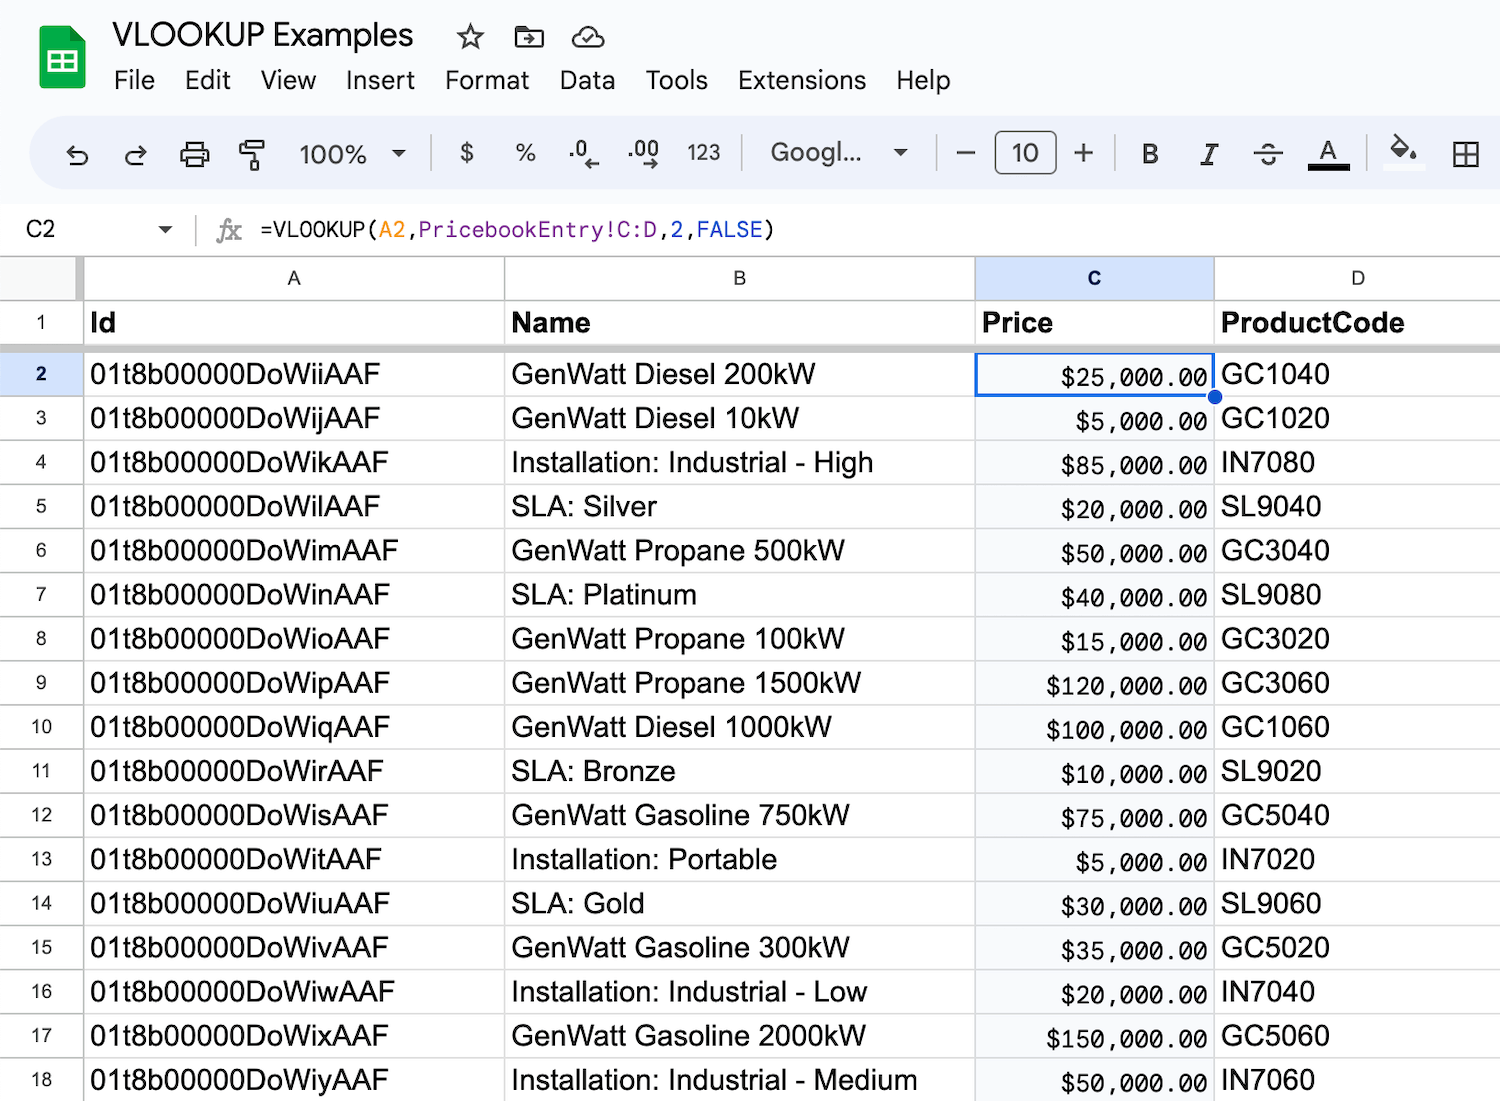Click the cell Installation: Industrial - Medium

tap(739, 1080)
